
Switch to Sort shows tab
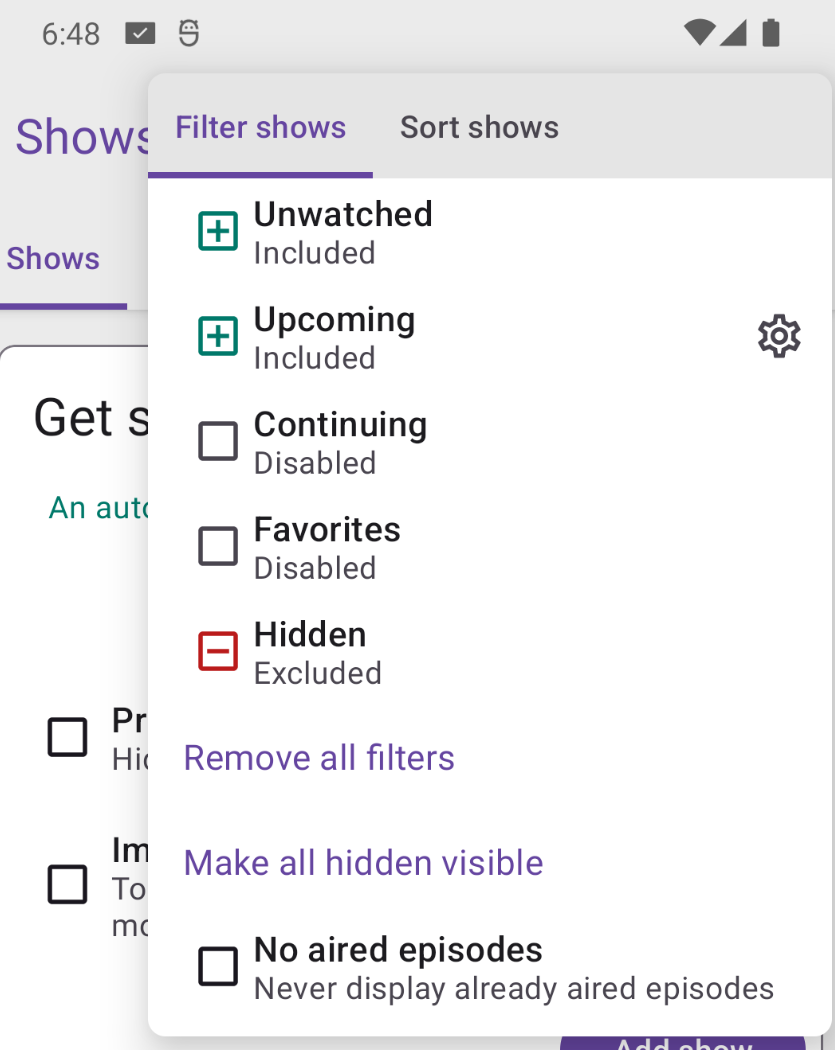479,127
